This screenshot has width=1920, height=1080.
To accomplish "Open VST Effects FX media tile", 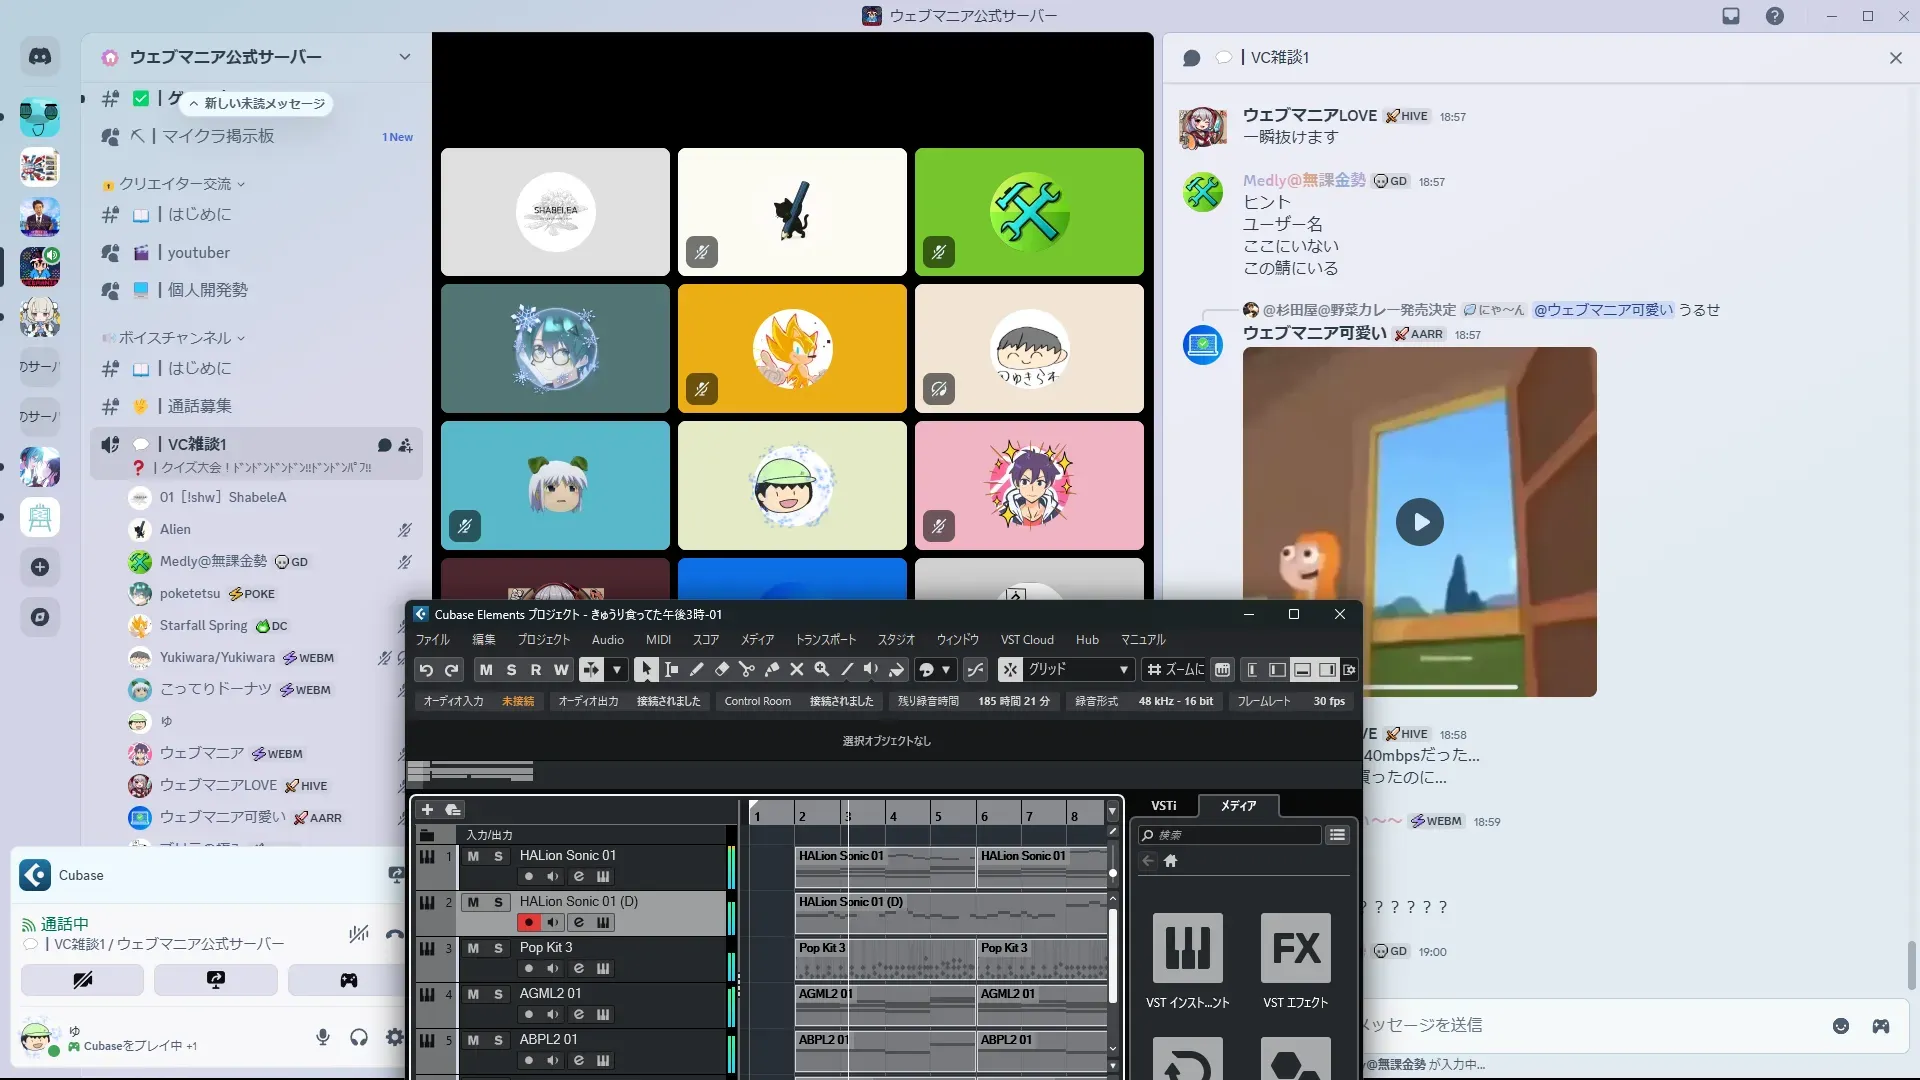I will pos(1295,948).
